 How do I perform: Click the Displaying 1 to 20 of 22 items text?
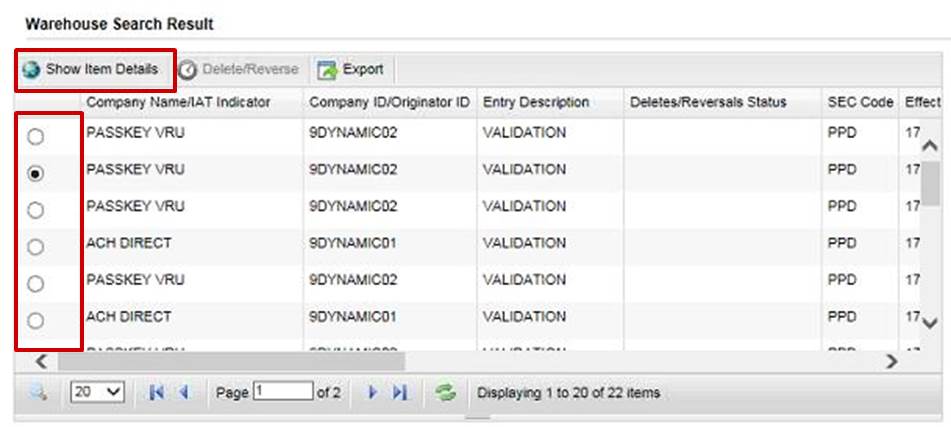pos(568,393)
